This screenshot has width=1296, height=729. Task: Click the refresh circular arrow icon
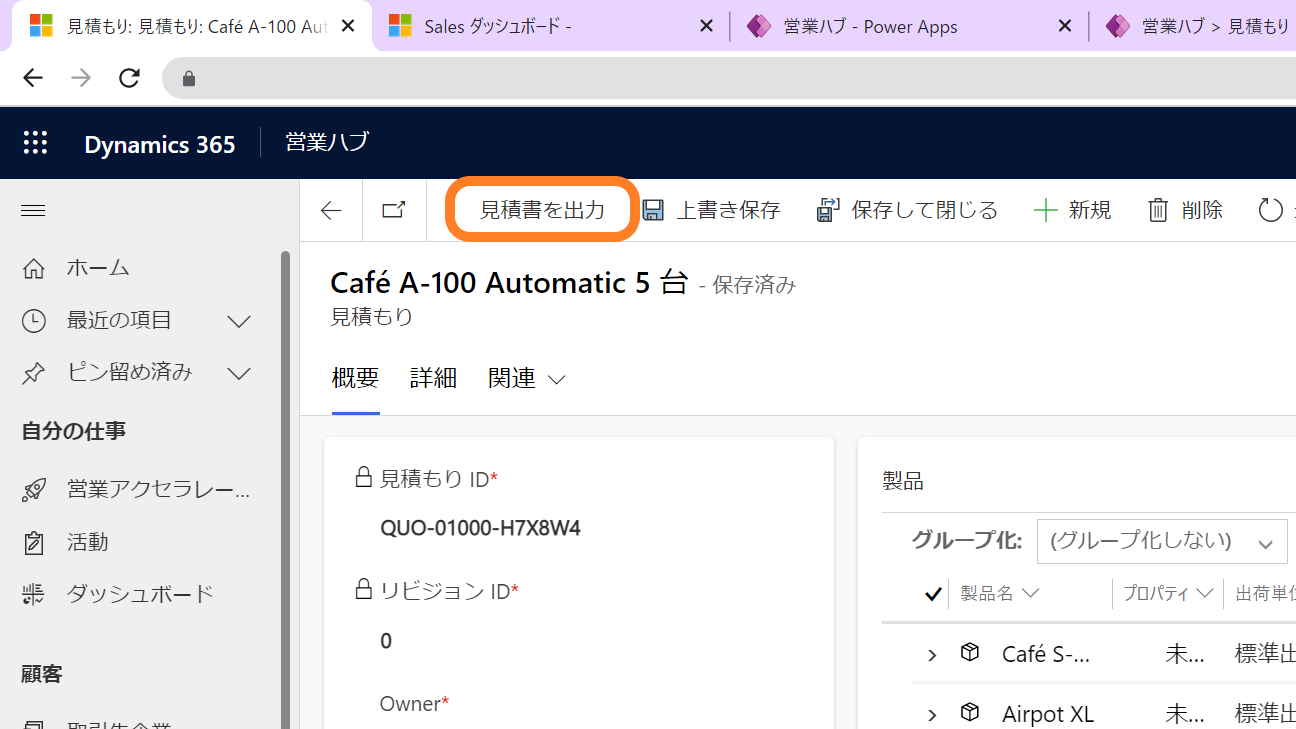(x=1270, y=210)
